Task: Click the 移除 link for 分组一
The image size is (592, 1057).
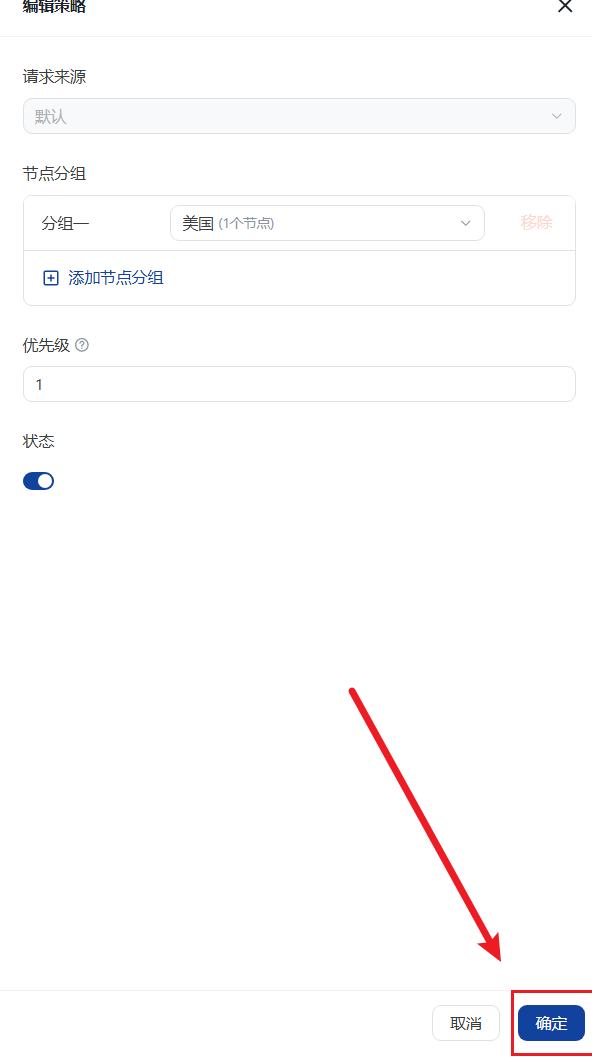Action: (x=537, y=223)
